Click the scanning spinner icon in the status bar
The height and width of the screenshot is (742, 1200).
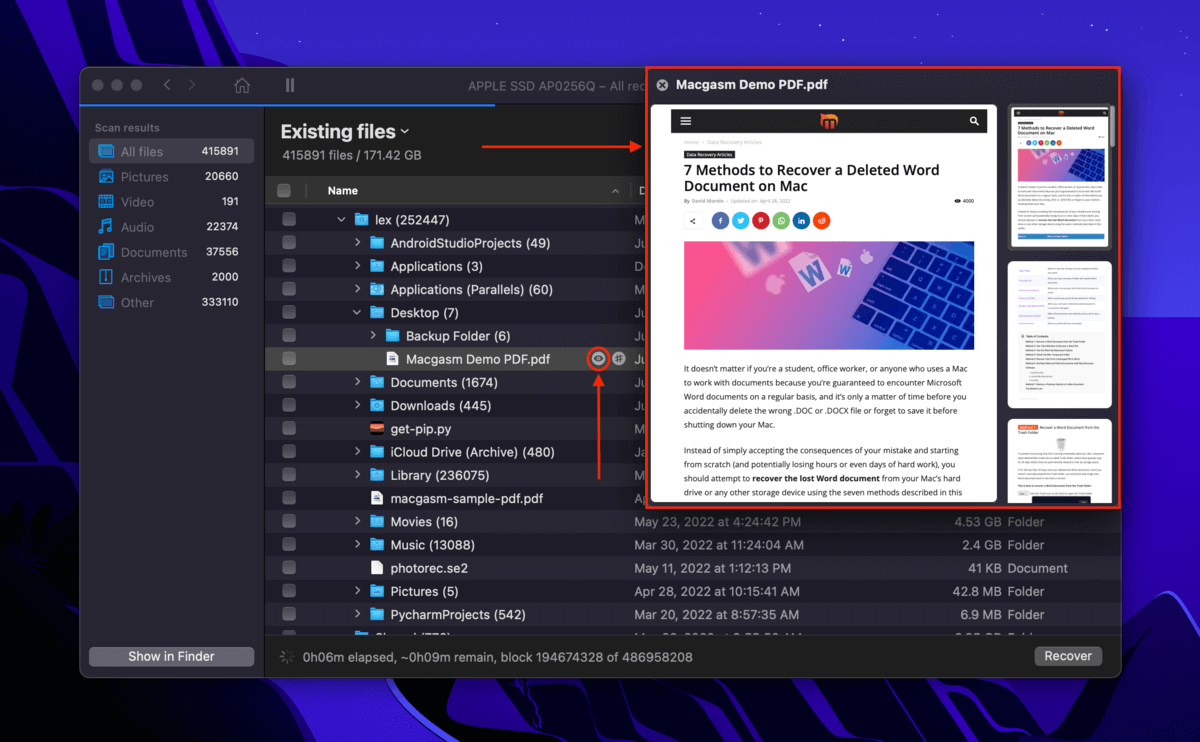288,657
